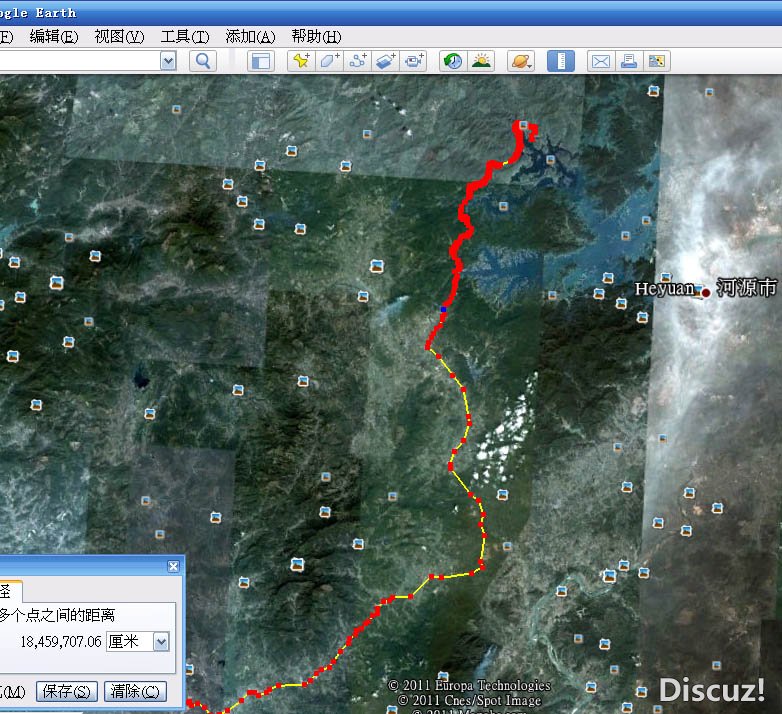Click the Print icon

(x=628, y=61)
